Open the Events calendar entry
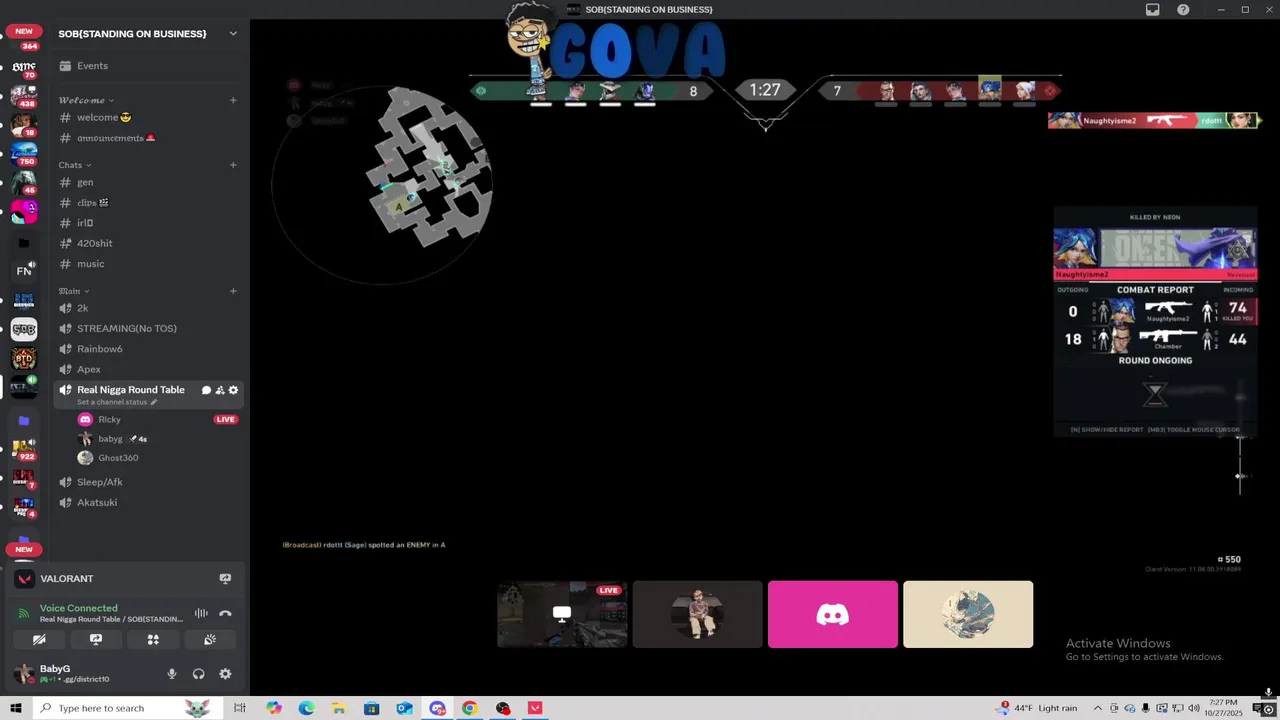The height and width of the screenshot is (720, 1280). 148,66
